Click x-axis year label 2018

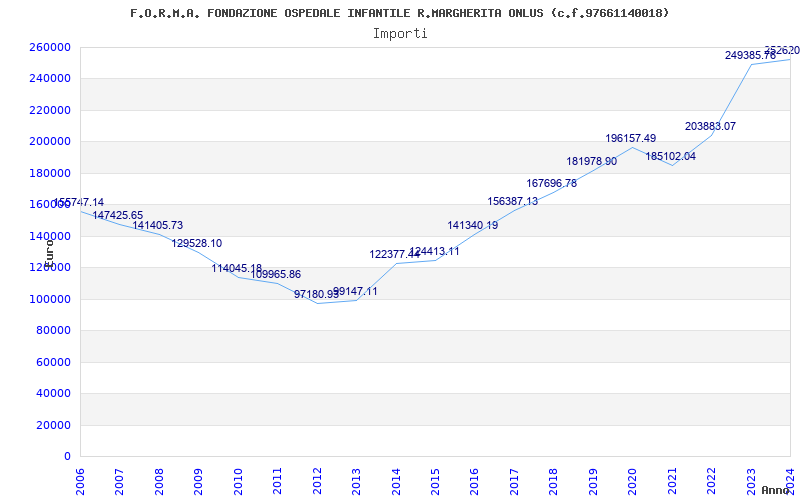[554, 481]
